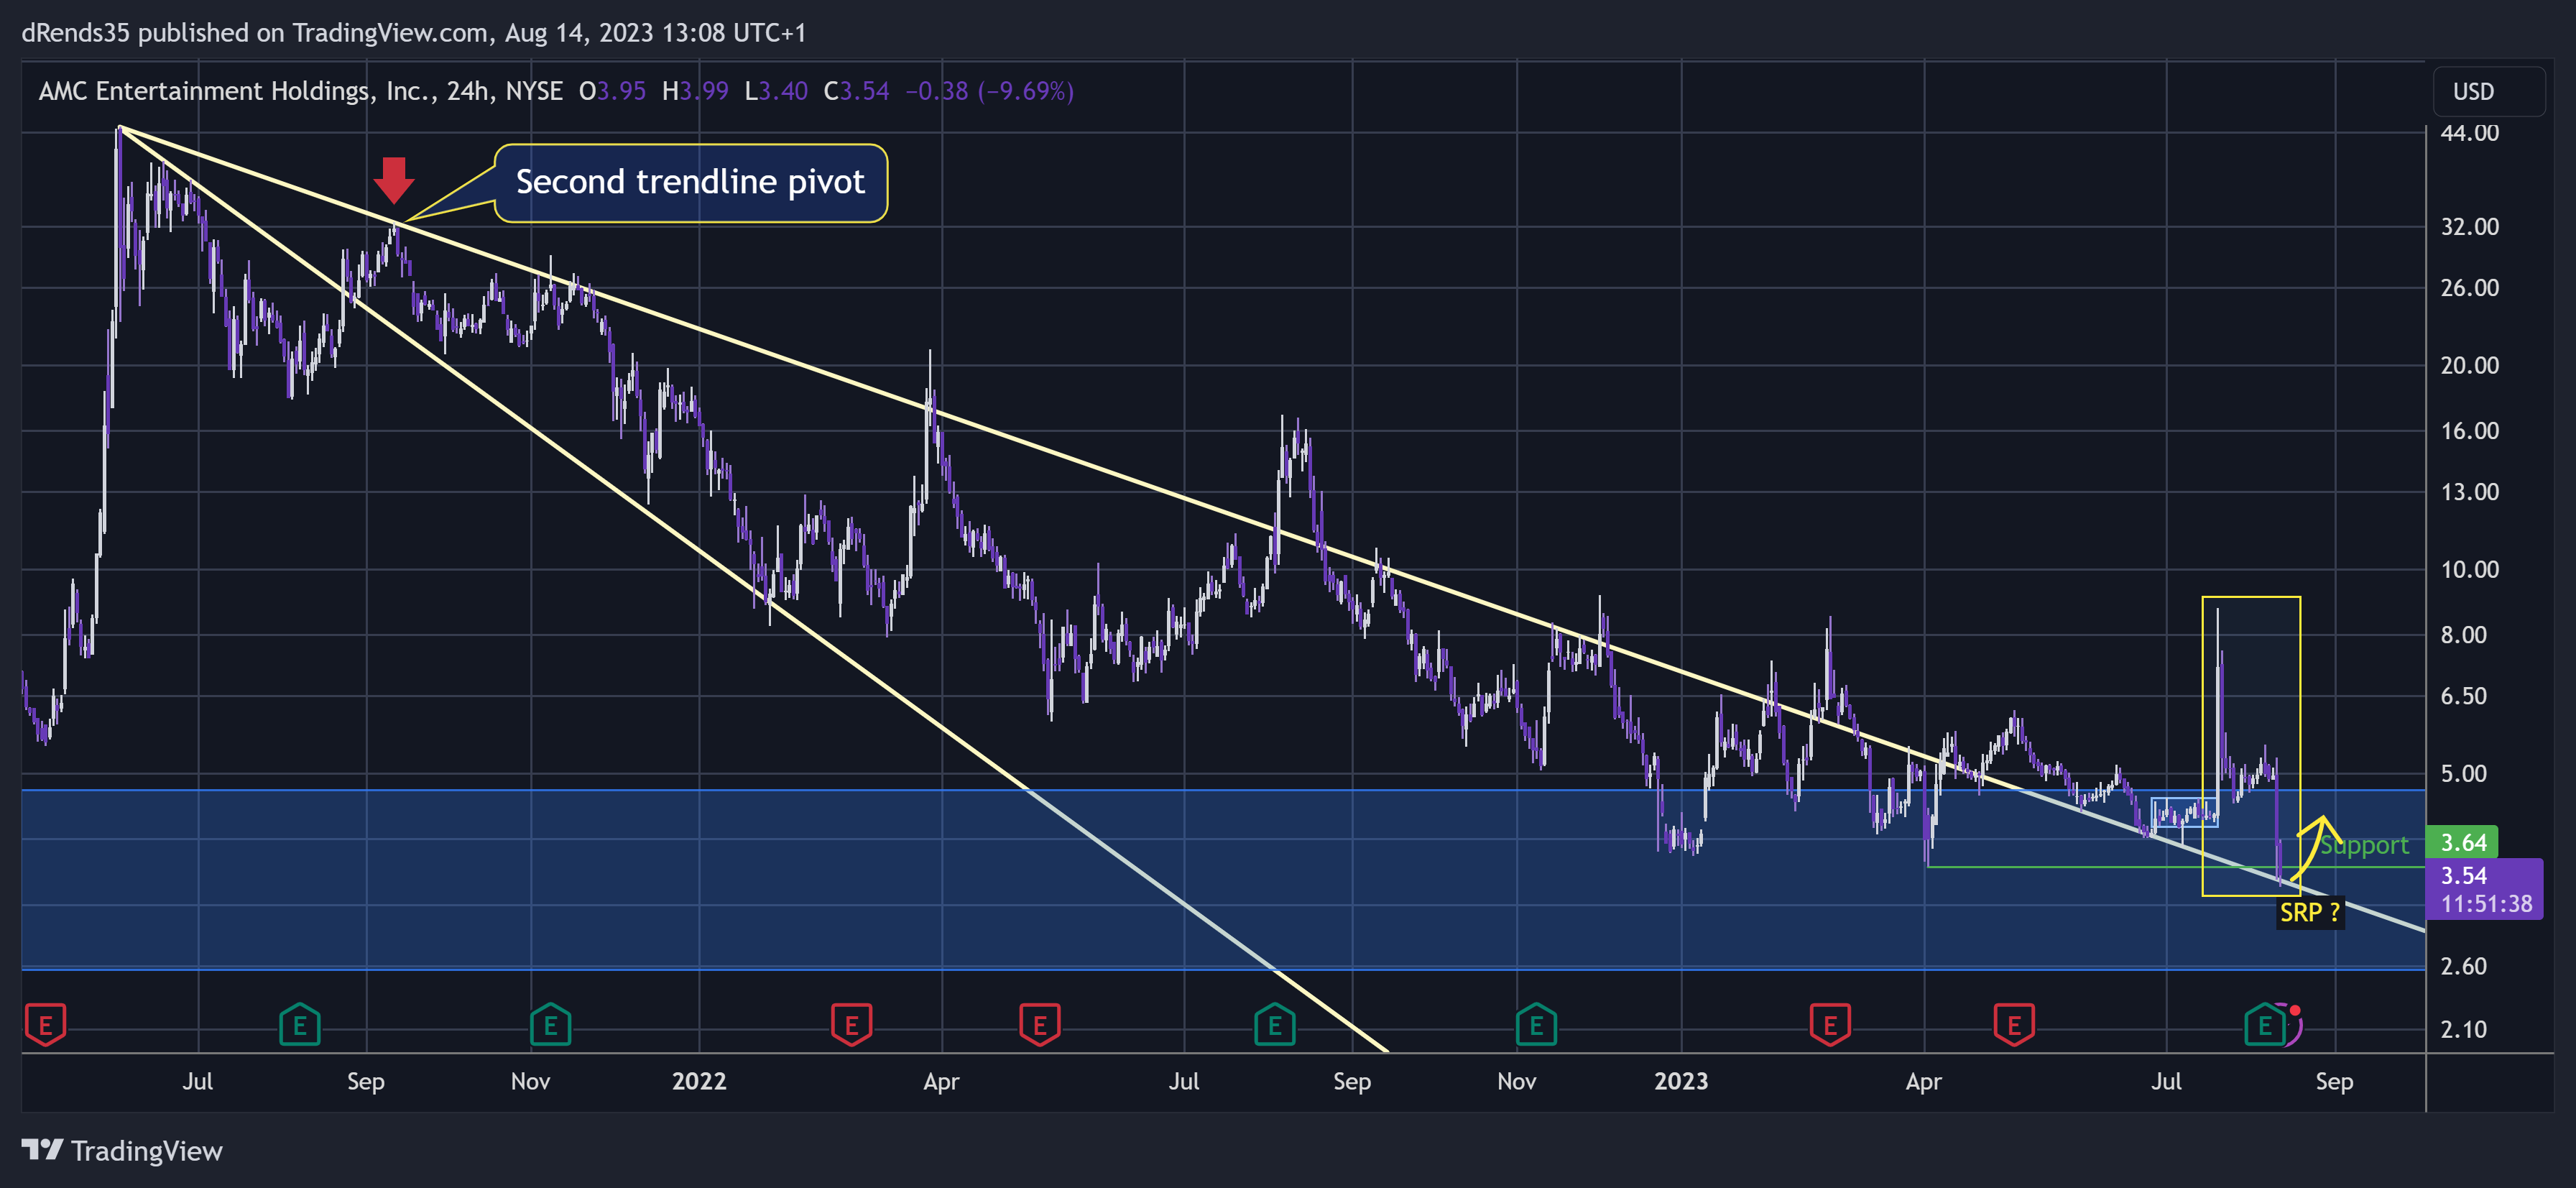The width and height of the screenshot is (2576, 1188).
Task: Open the green earnings marker for August 2023
Action: pyautogui.click(x=2264, y=1025)
